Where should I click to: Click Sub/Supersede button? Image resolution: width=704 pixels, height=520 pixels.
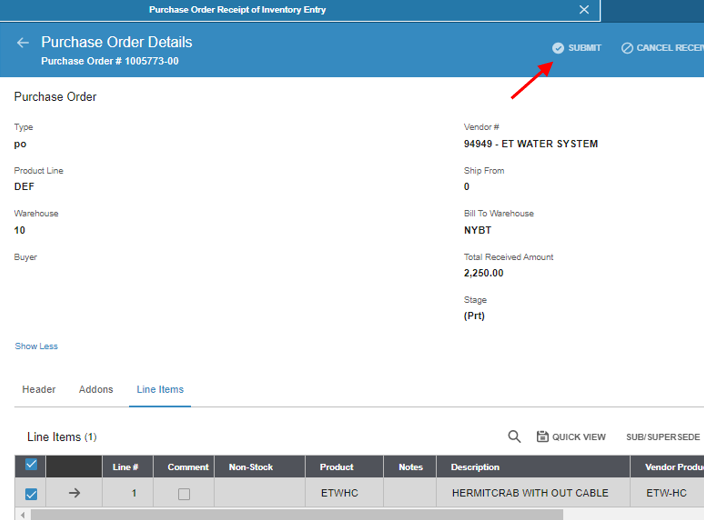click(663, 437)
